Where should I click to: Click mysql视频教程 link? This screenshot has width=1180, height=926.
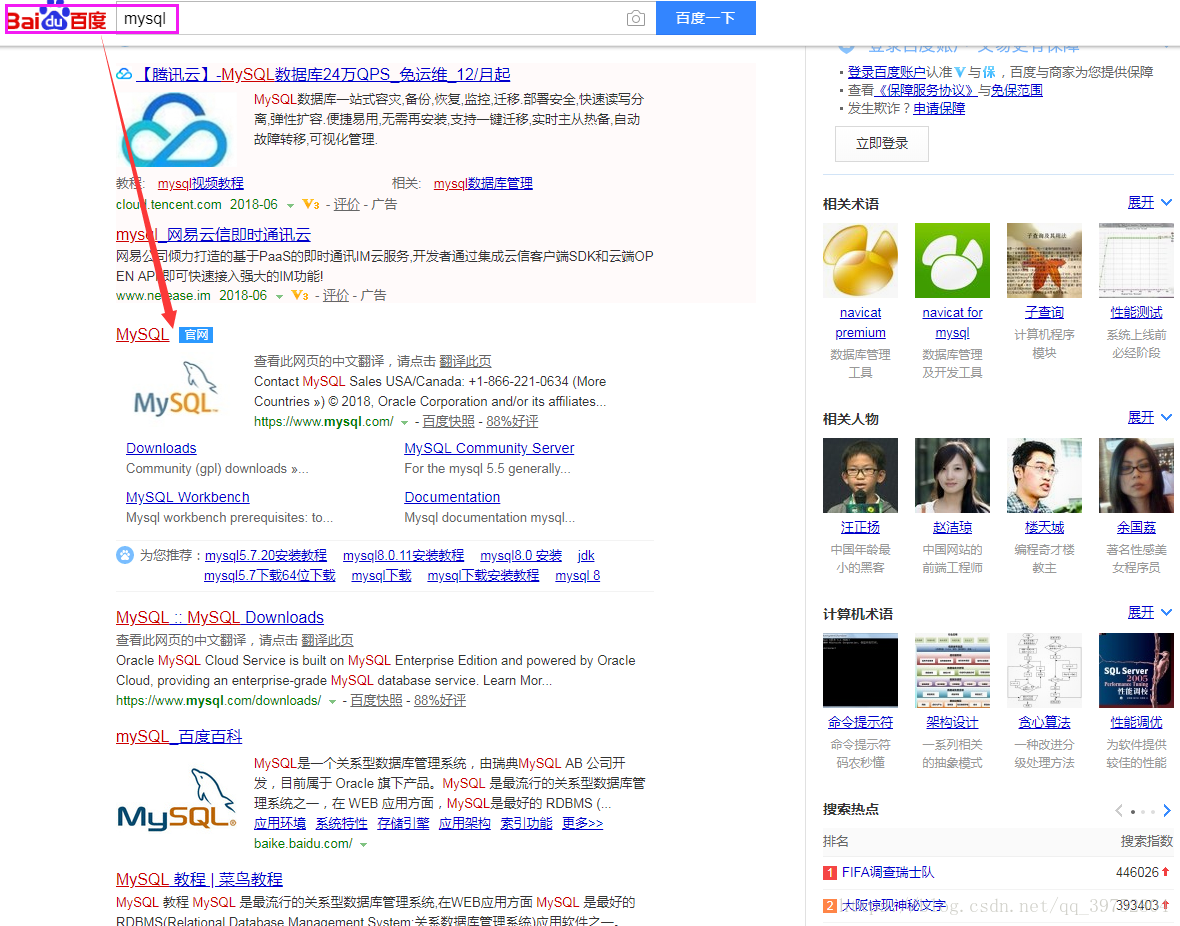(x=201, y=183)
